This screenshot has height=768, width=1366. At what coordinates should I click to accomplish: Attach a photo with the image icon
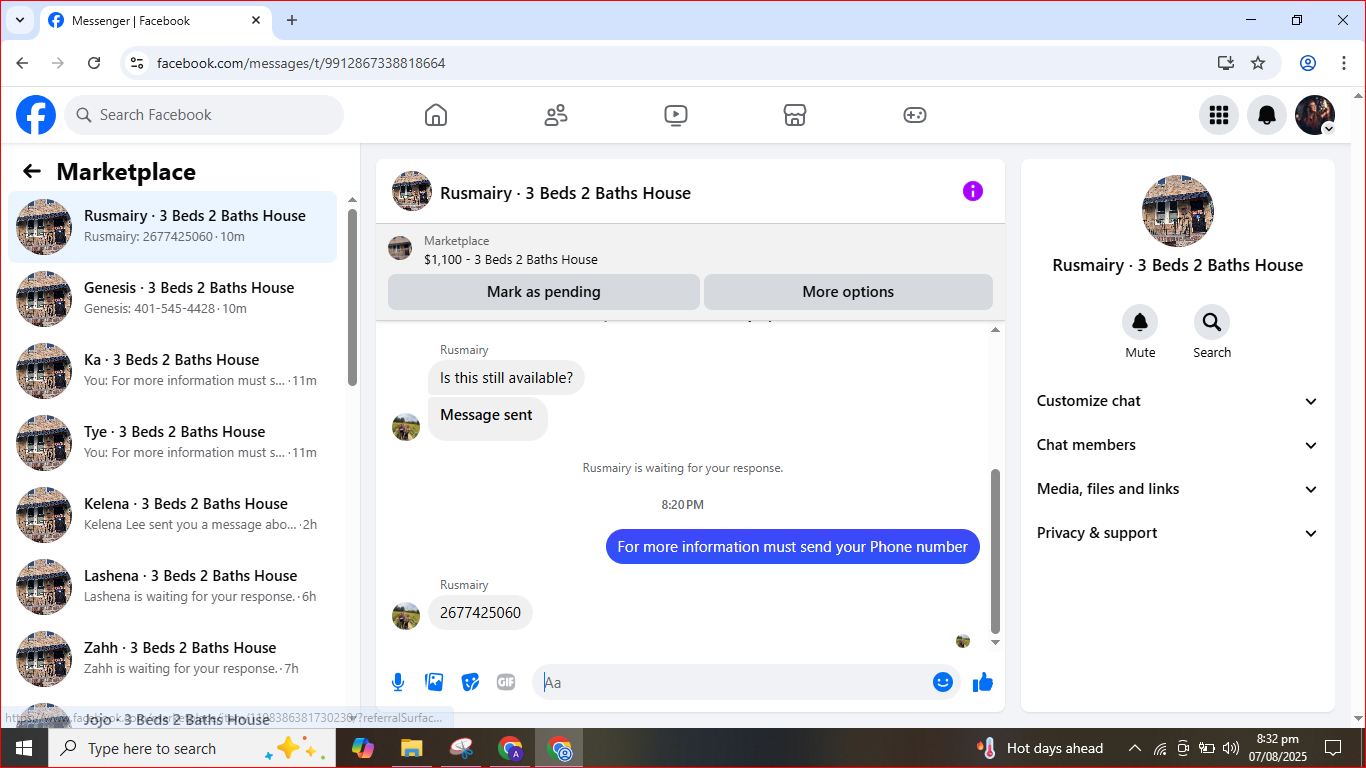[434, 682]
